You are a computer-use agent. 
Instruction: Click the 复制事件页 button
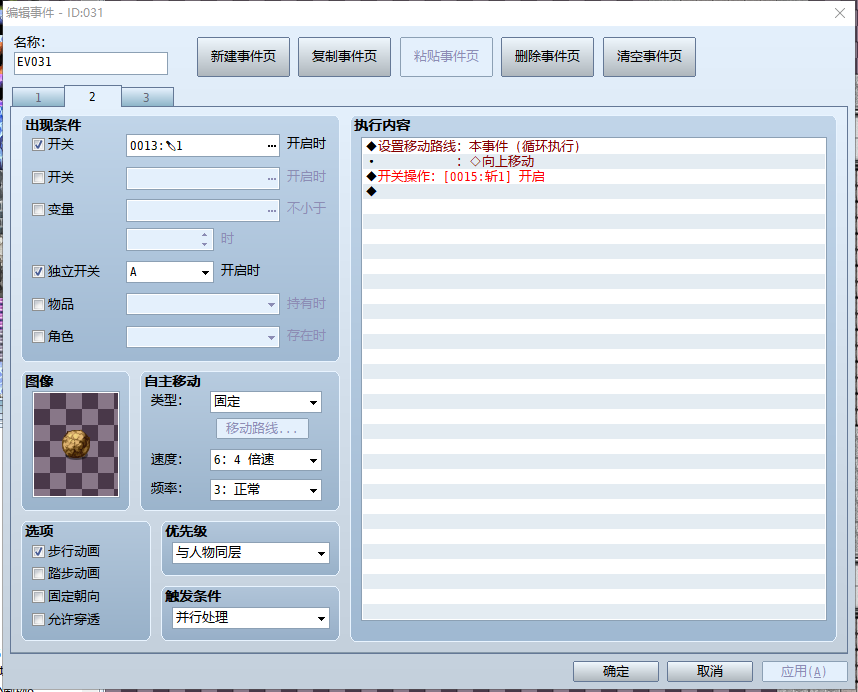click(x=344, y=57)
